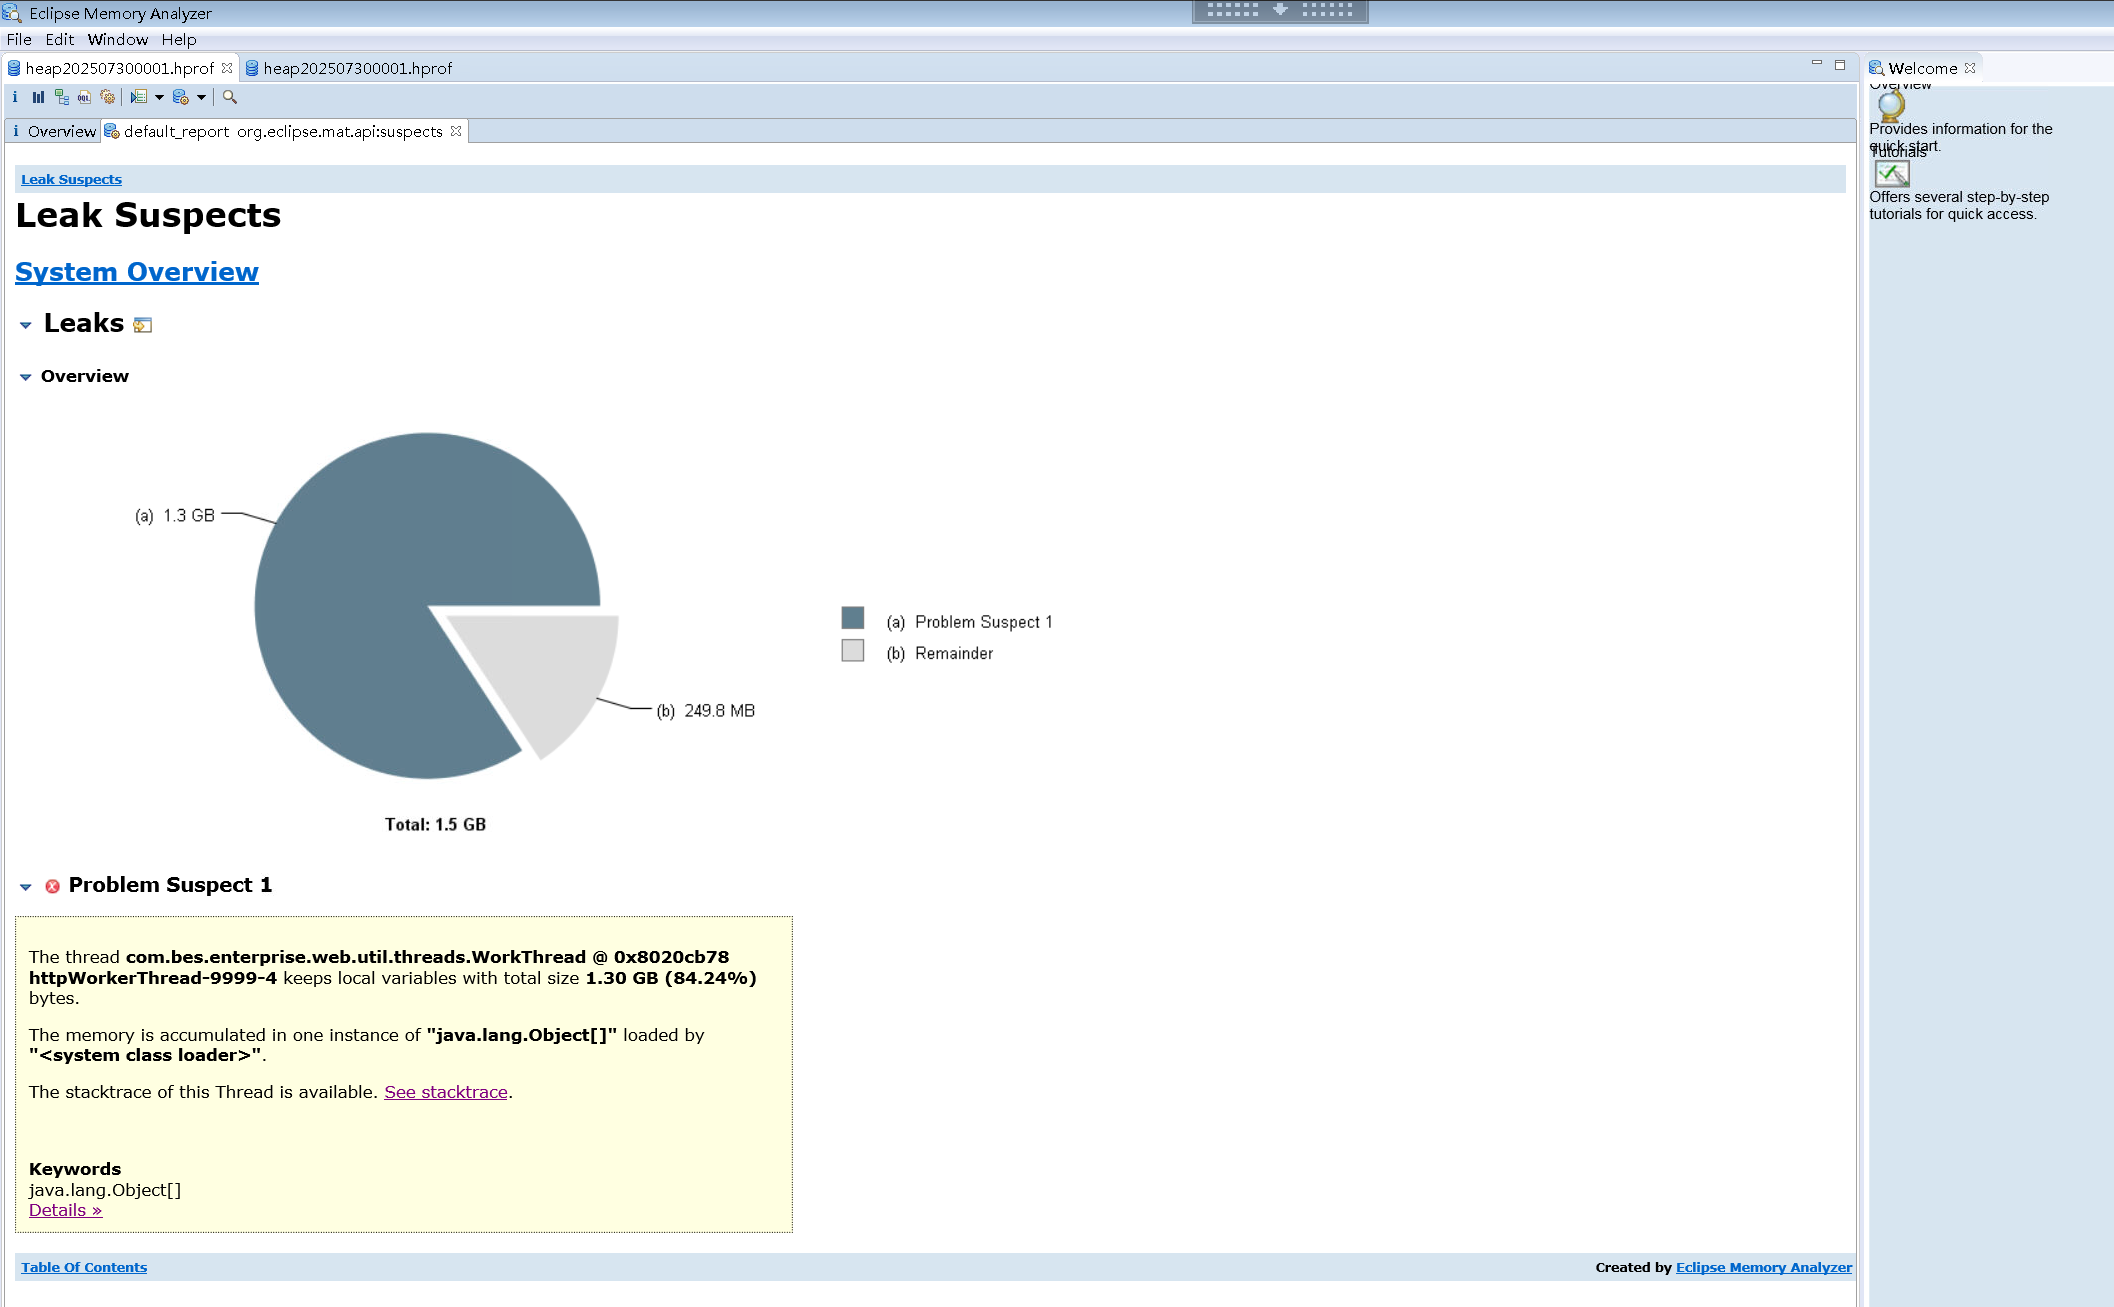Switch to the Overview tab

tap(53, 131)
